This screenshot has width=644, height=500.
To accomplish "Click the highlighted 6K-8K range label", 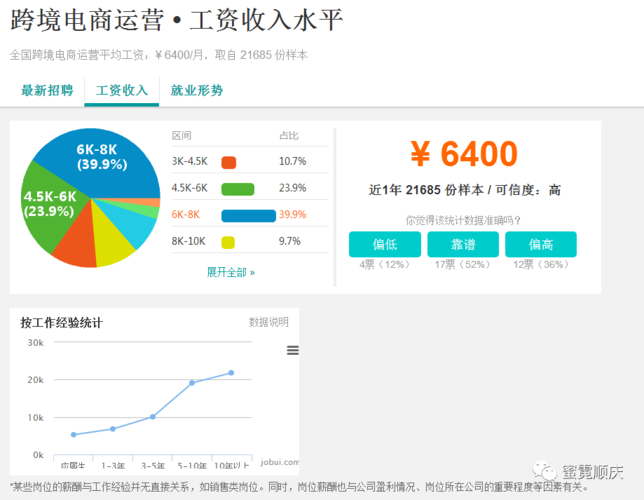I will click(186, 214).
